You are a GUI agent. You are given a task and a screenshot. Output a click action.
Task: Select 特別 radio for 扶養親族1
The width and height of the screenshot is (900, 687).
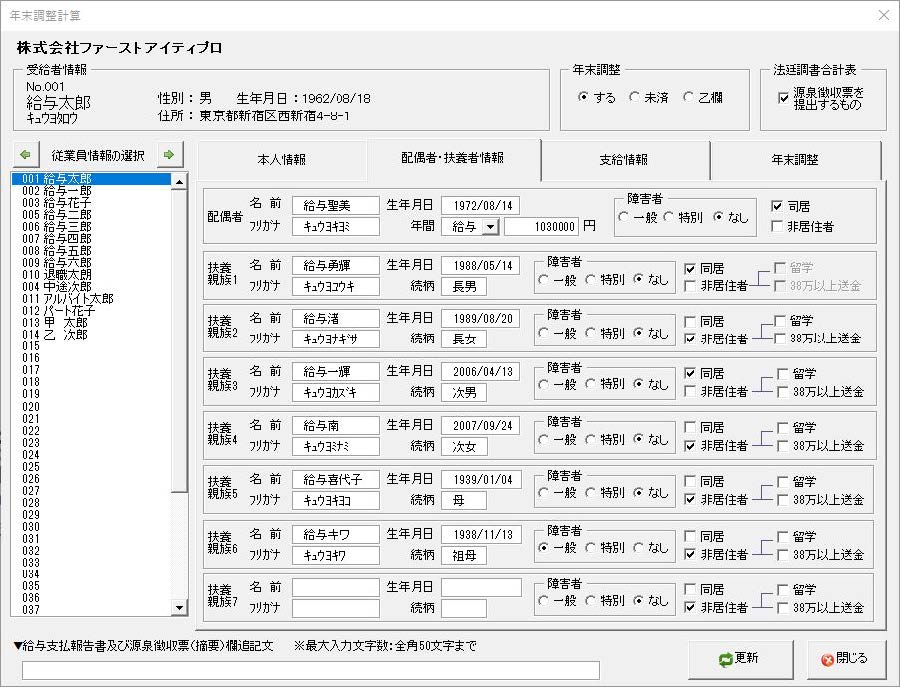(x=605, y=280)
